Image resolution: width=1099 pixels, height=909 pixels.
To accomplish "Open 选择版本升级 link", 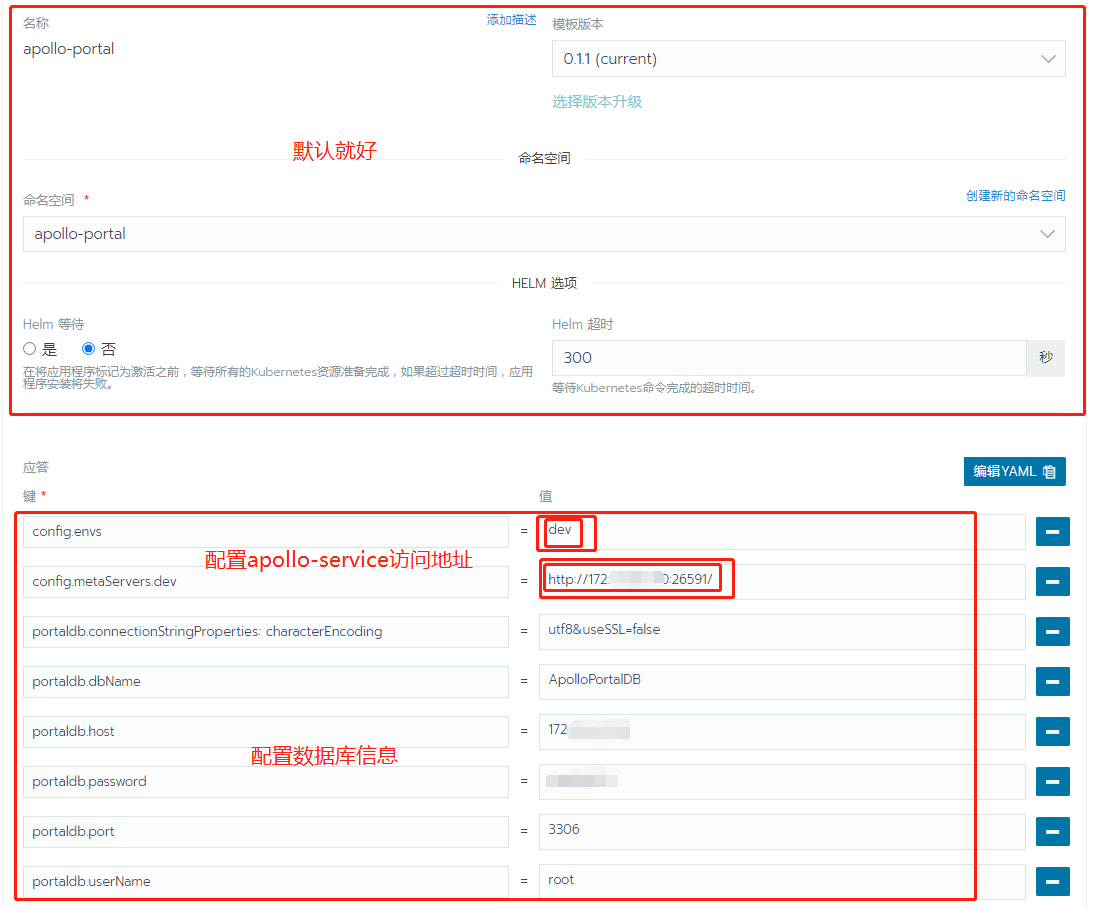I will click(597, 101).
